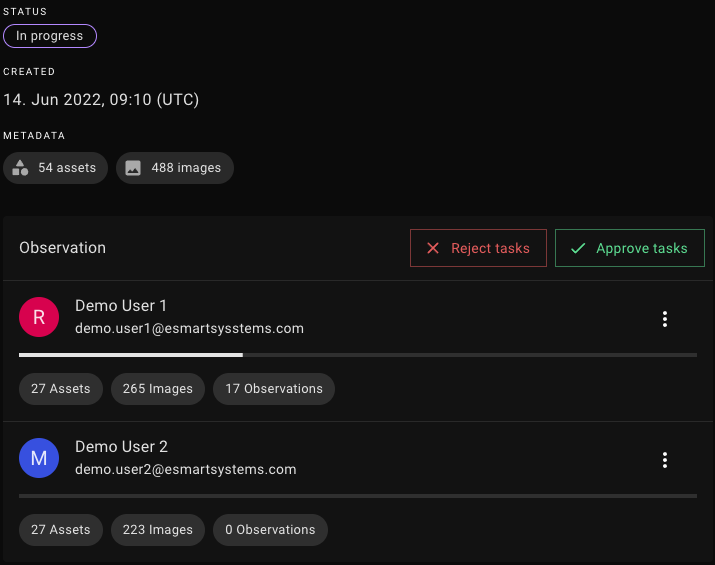715x565 pixels.
Task: Select the 17 Observations chip
Action: pos(274,389)
